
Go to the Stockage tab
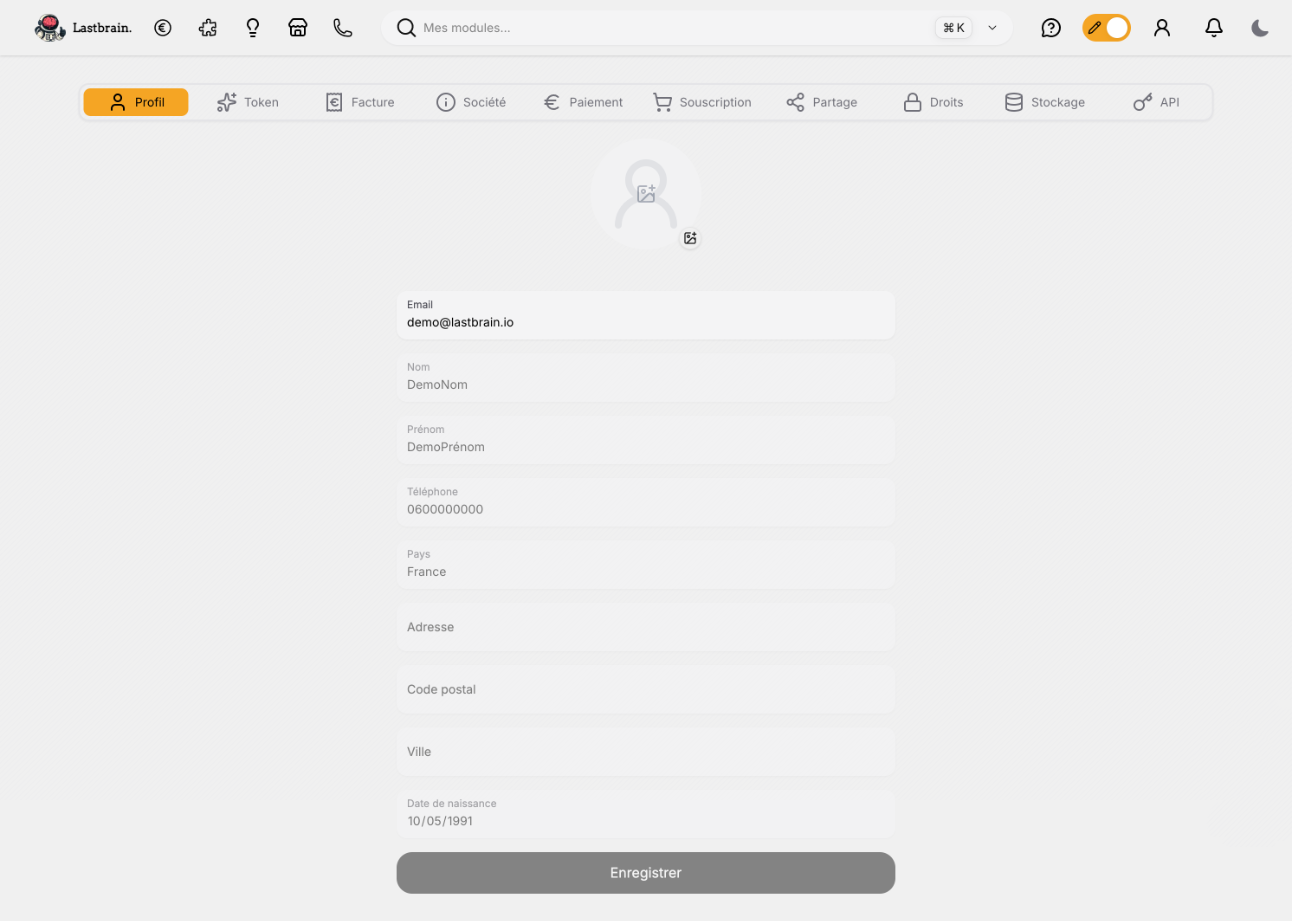[1045, 102]
